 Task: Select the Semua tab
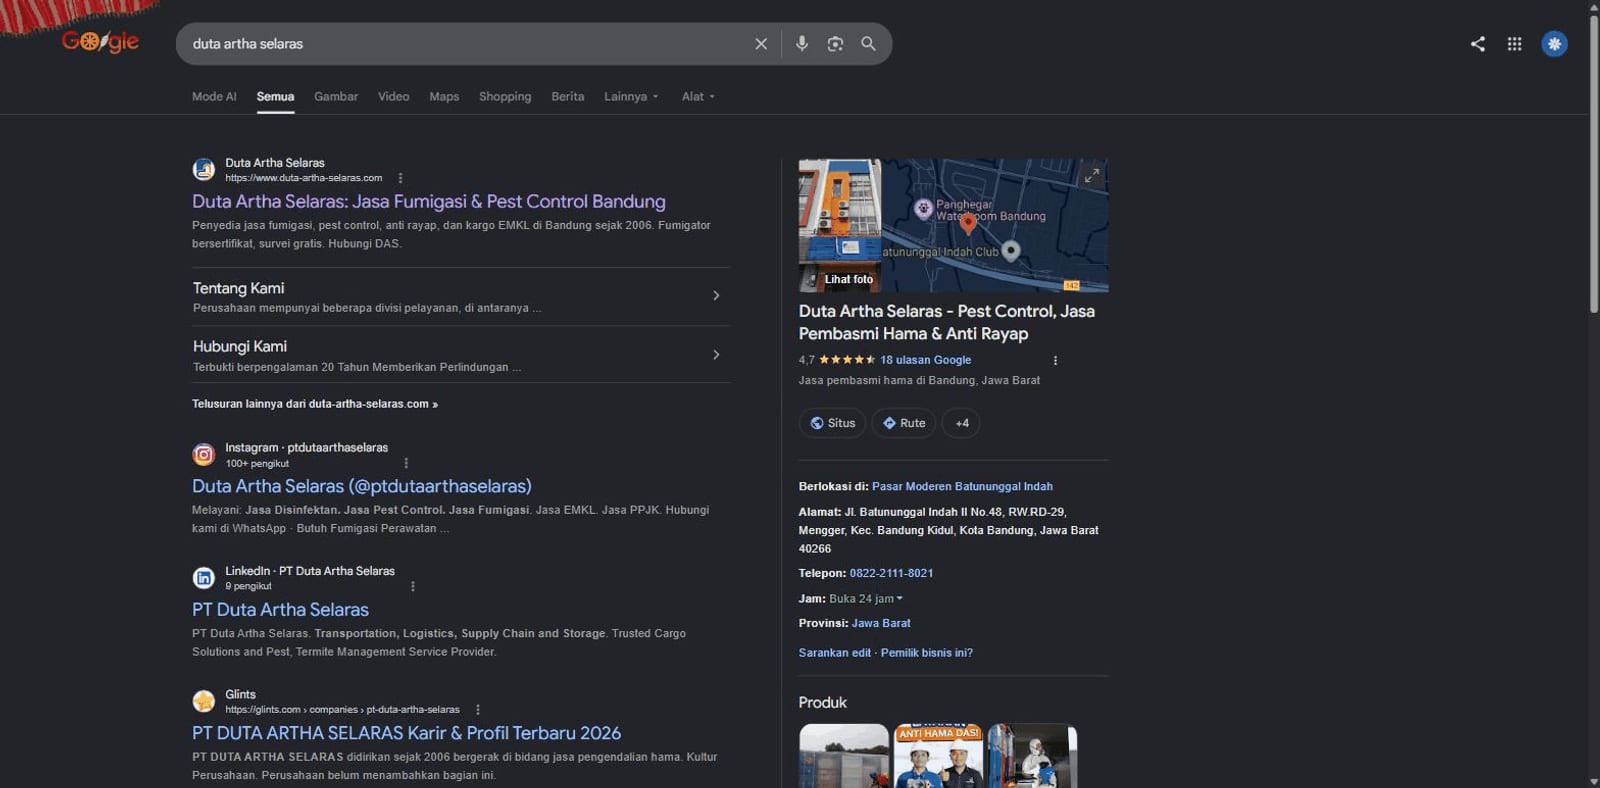(x=275, y=97)
